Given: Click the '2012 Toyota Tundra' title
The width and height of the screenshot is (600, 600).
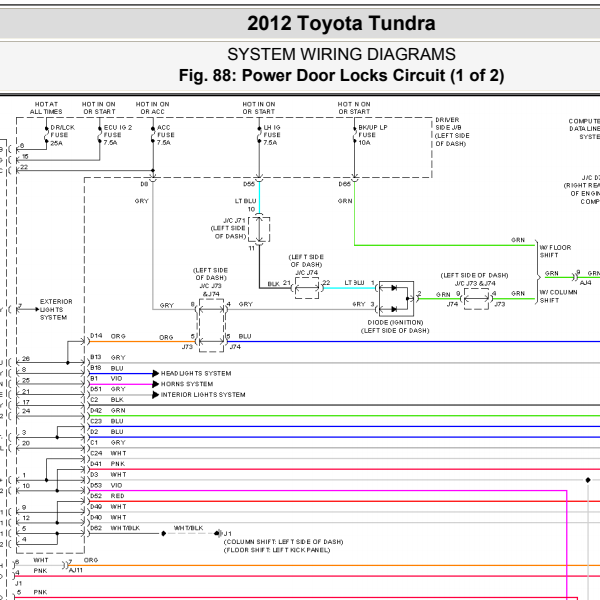Looking at the screenshot, I should point(341,23).
